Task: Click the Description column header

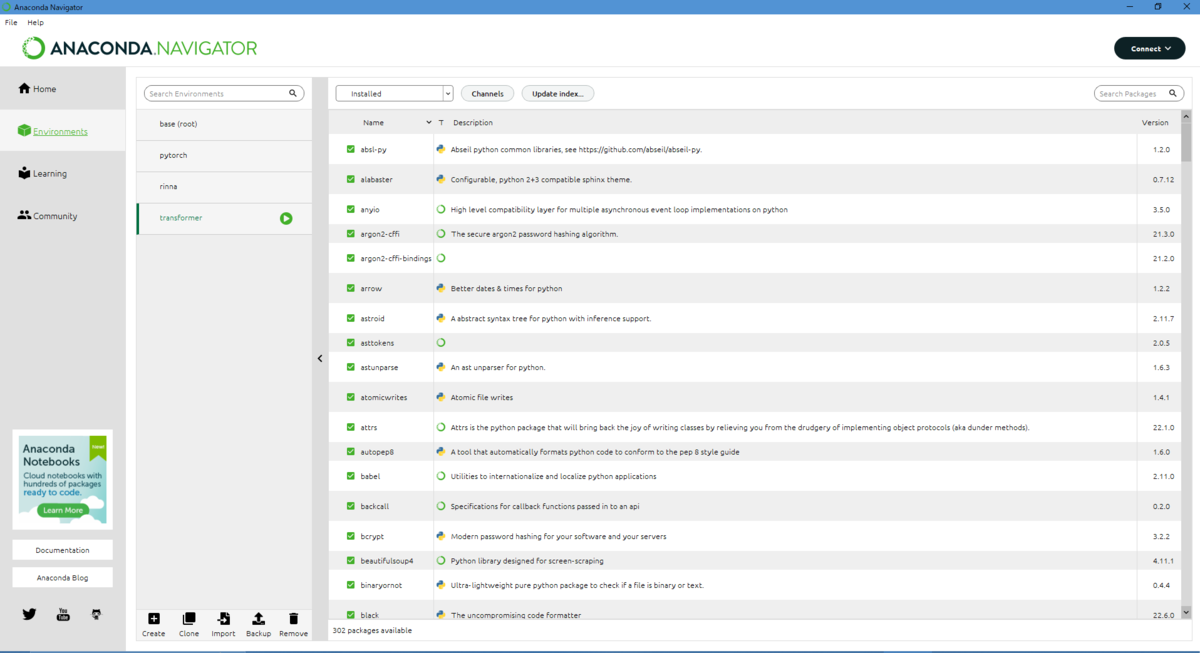Action: 472,122
